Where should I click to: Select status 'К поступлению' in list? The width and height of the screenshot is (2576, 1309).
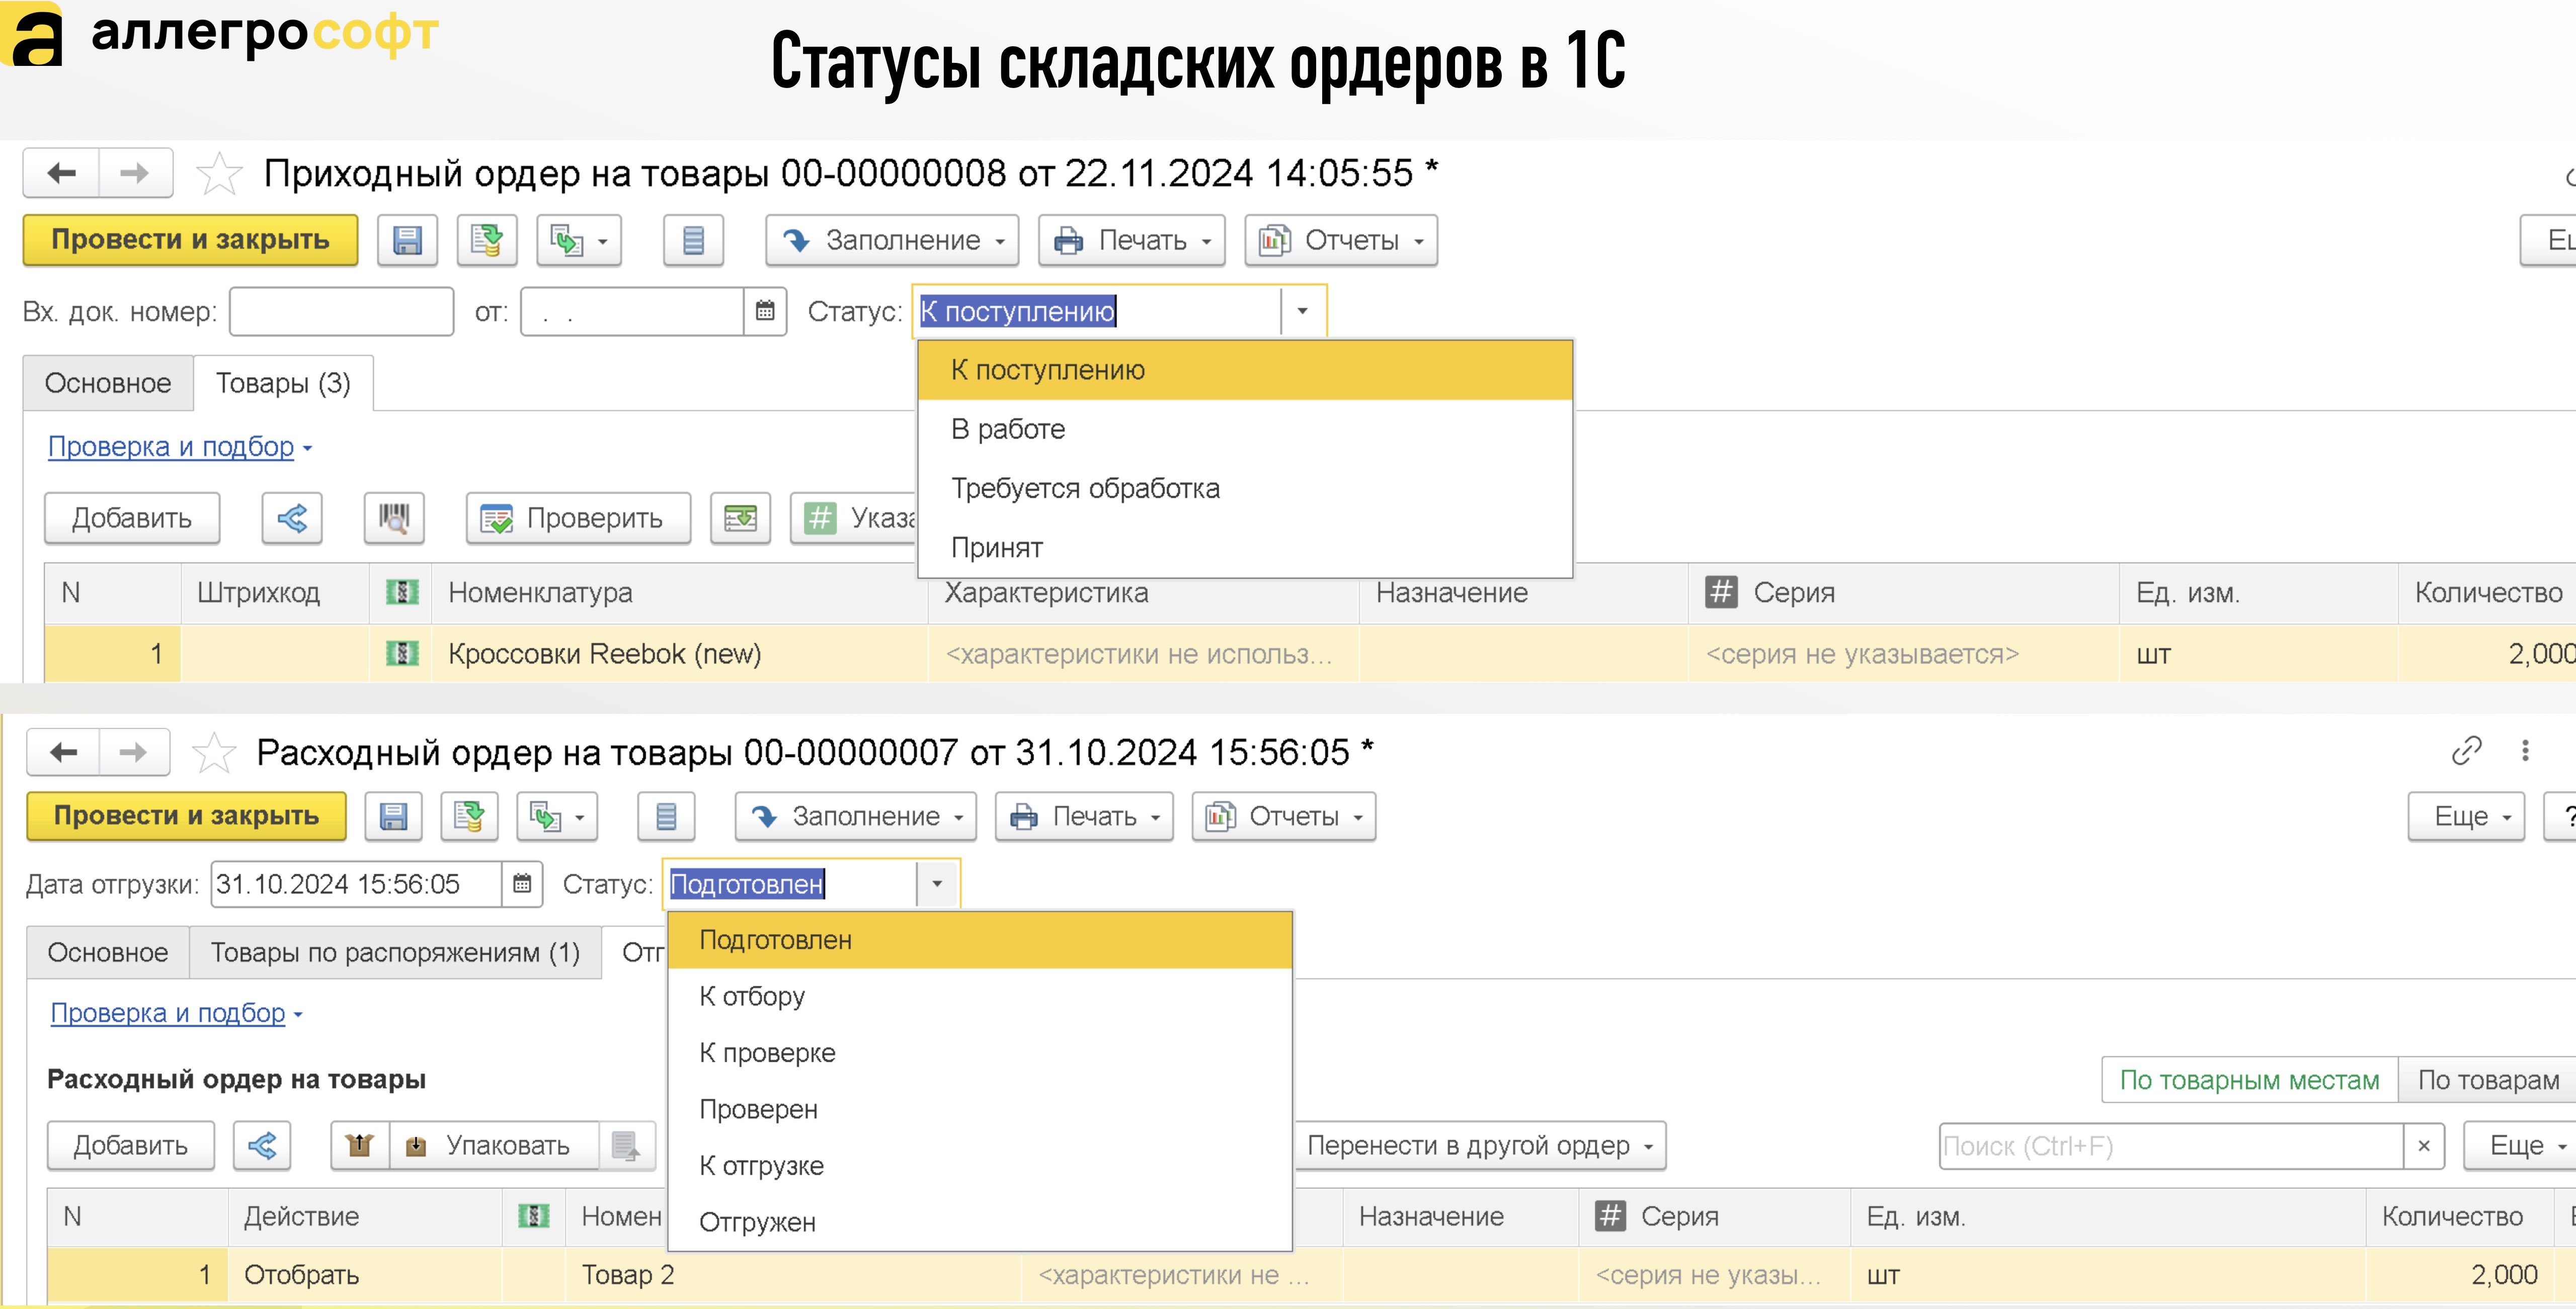coord(1245,370)
